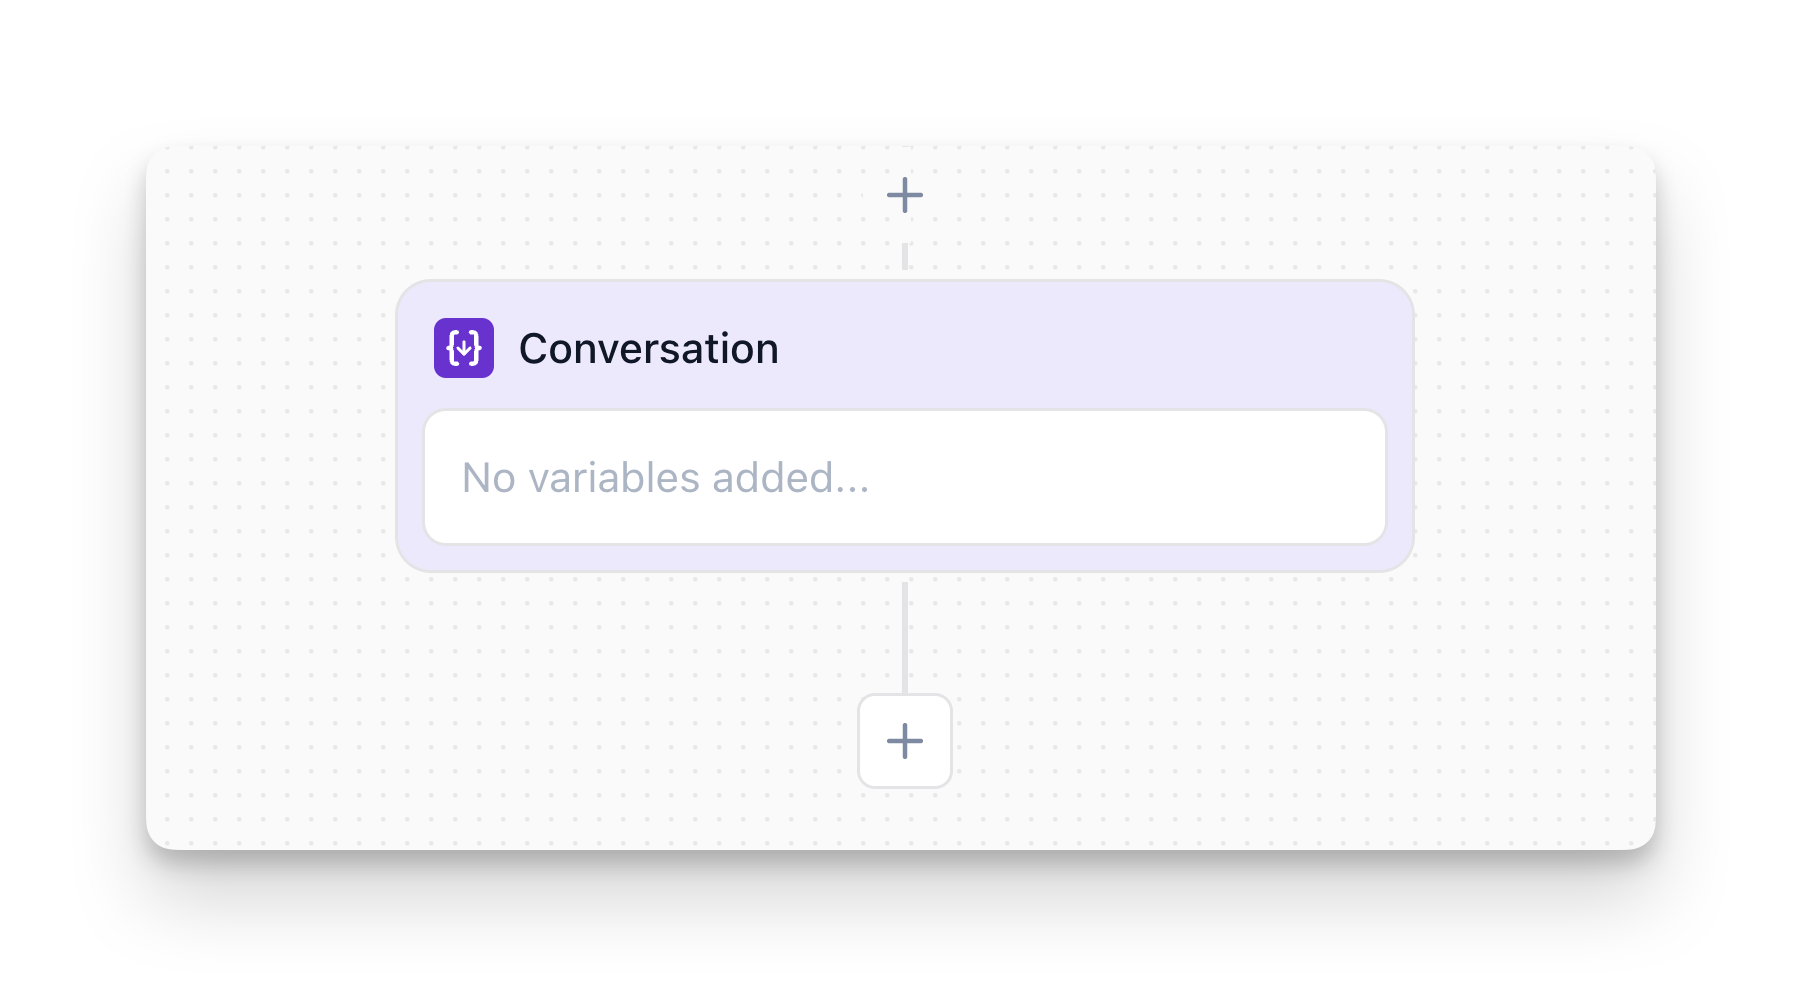Click the 'Conversation' text label
1802x996 pixels.
click(648, 349)
